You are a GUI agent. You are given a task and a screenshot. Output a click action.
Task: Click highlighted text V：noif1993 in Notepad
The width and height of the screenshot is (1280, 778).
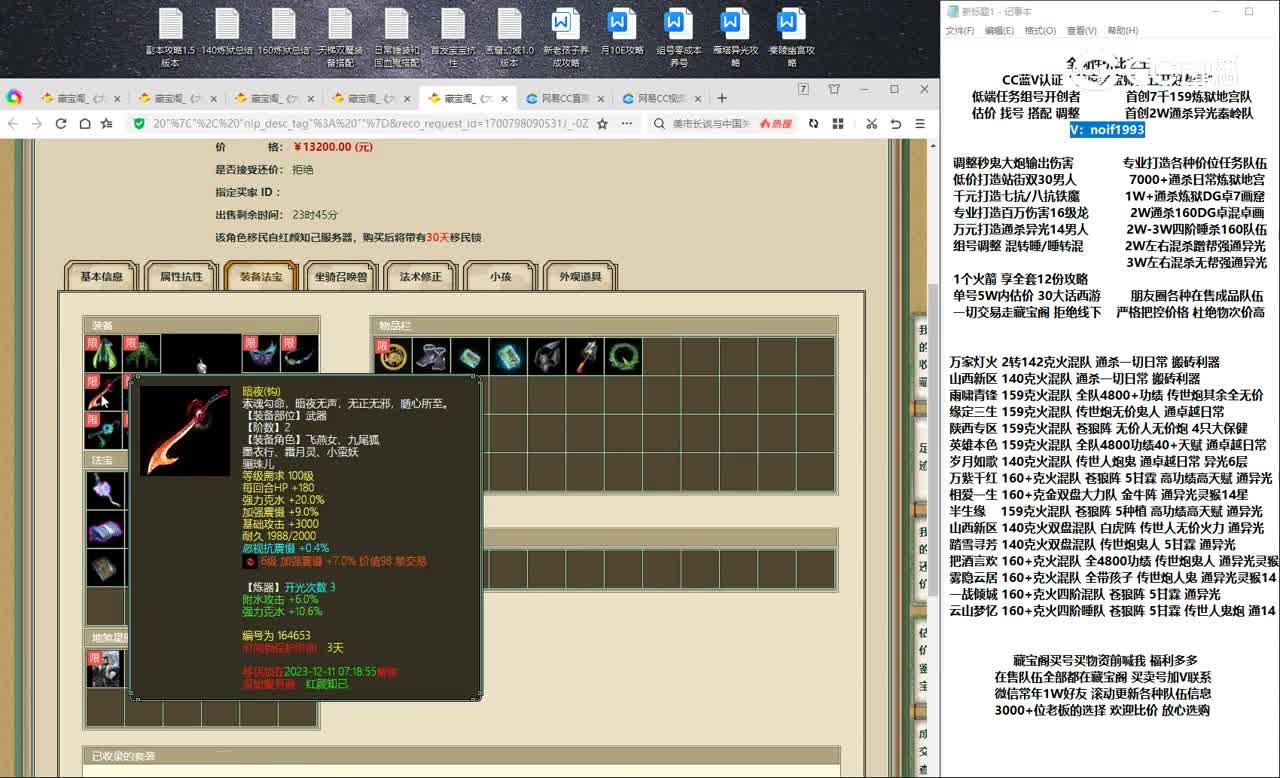point(1107,130)
